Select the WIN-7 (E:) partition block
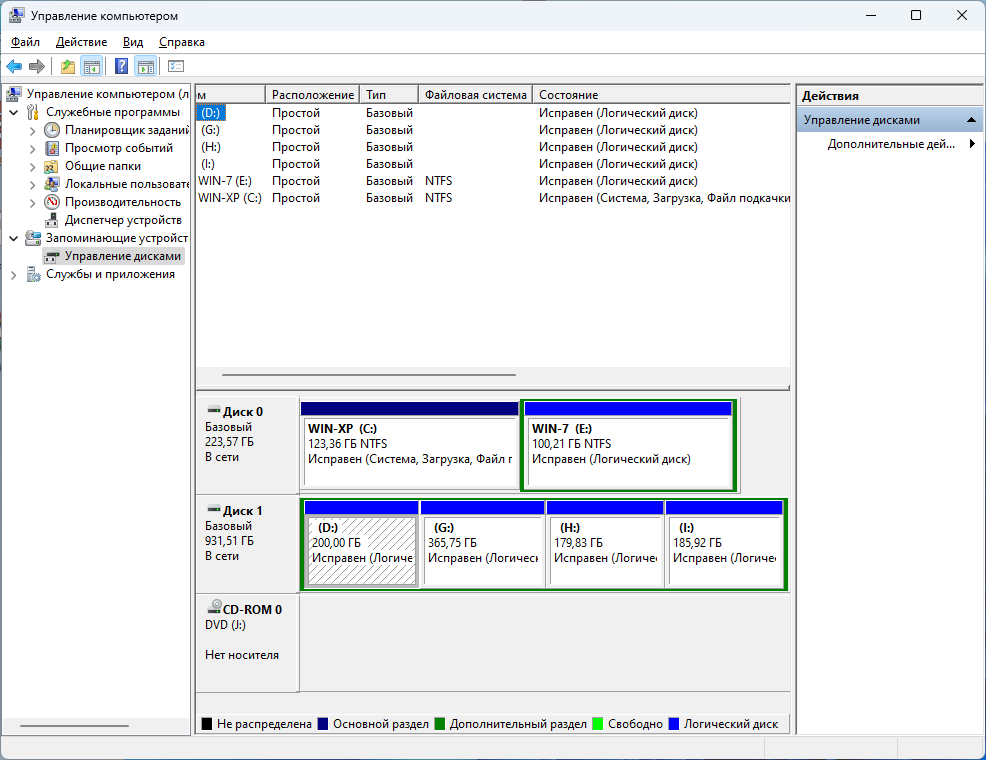Viewport: 986px width, 760px height. coord(628,444)
